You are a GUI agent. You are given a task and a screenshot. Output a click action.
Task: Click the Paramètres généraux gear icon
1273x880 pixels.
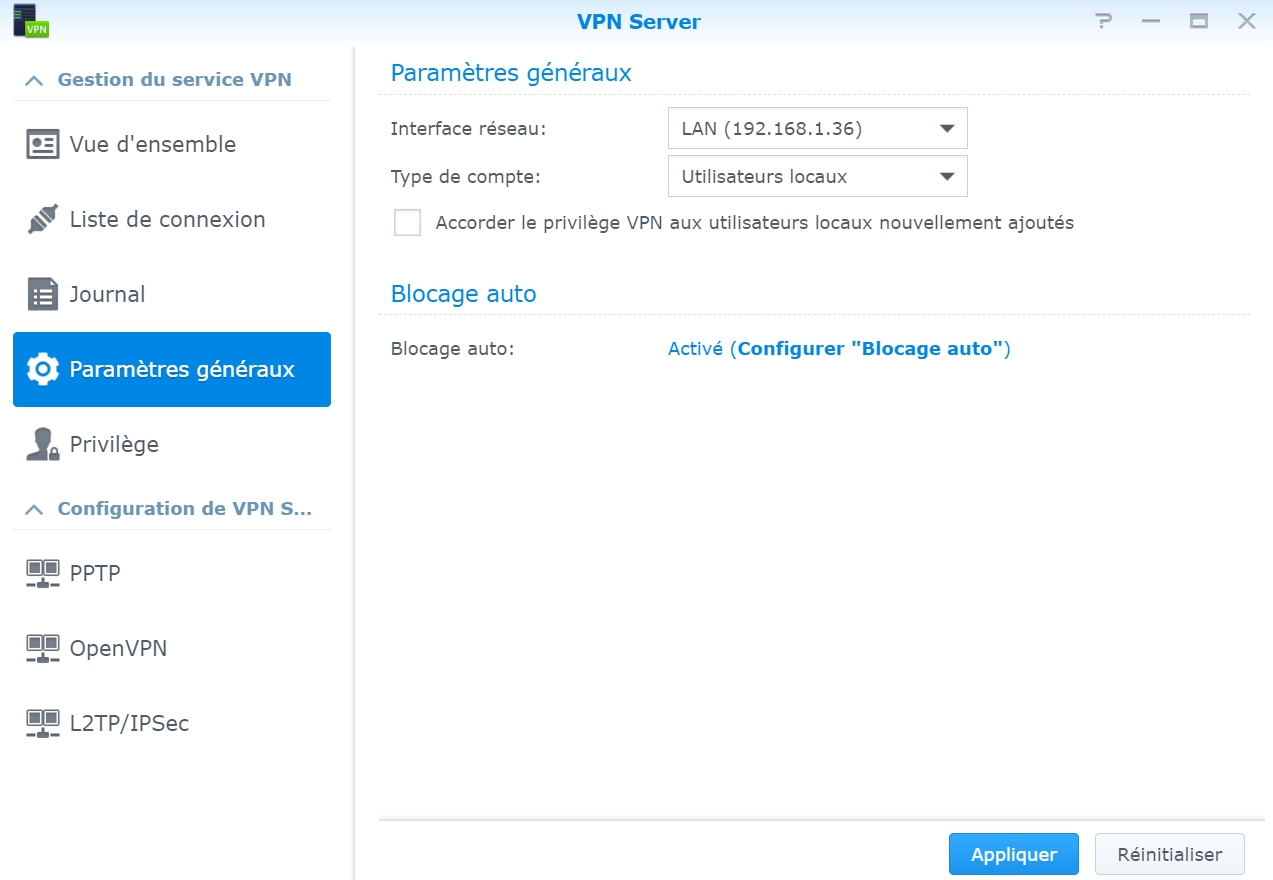[x=42, y=369]
